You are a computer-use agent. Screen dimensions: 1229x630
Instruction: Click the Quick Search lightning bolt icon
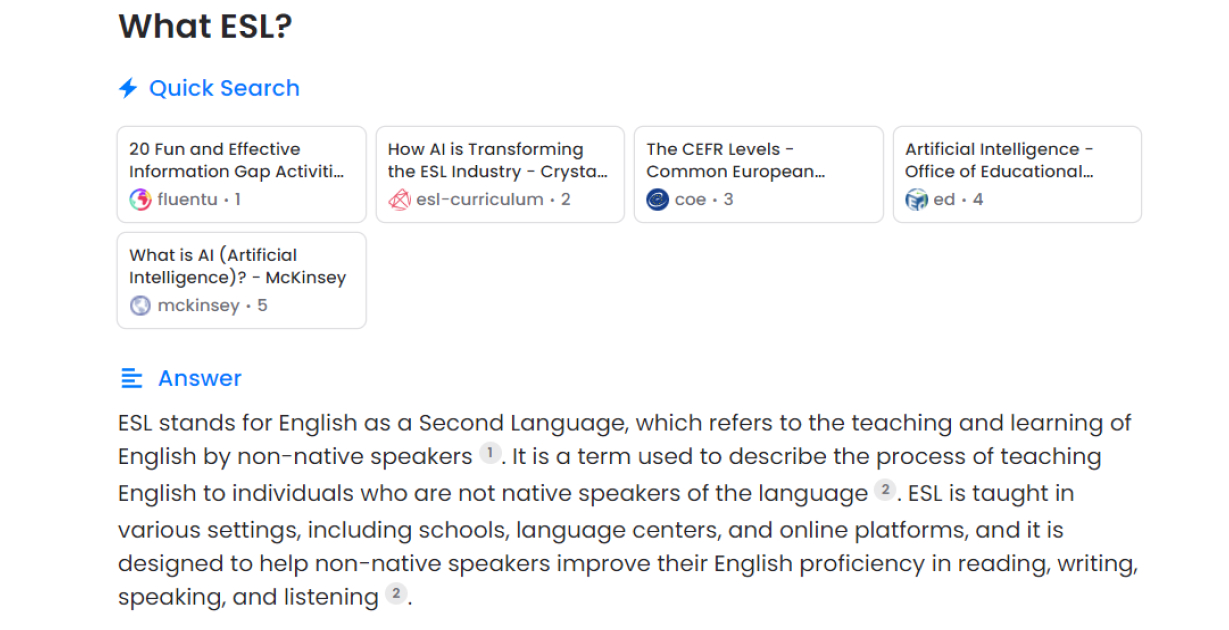click(128, 89)
